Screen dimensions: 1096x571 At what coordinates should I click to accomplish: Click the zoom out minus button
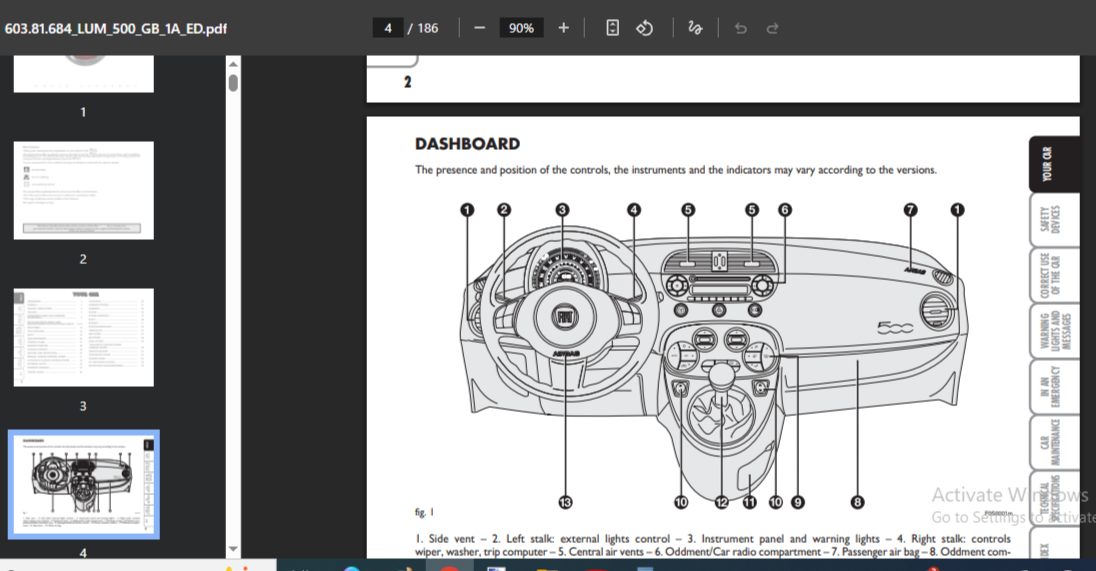(x=480, y=28)
